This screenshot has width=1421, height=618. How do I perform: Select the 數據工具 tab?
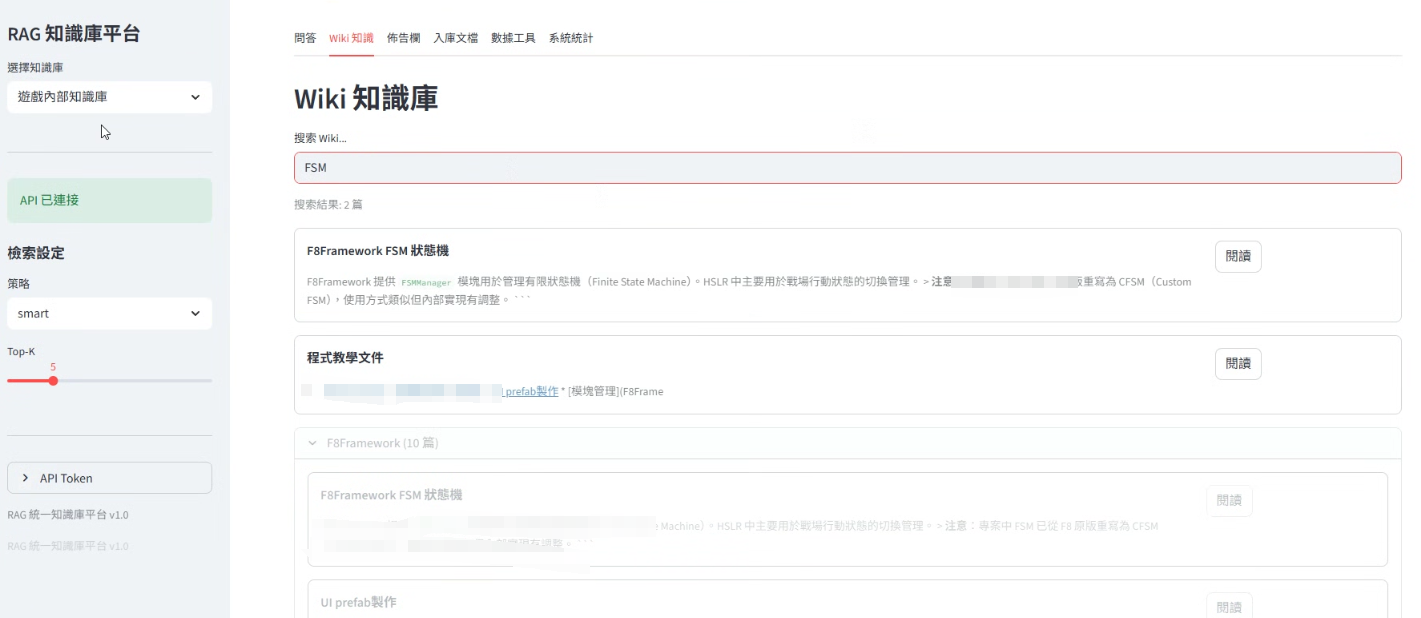click(513, 37)
